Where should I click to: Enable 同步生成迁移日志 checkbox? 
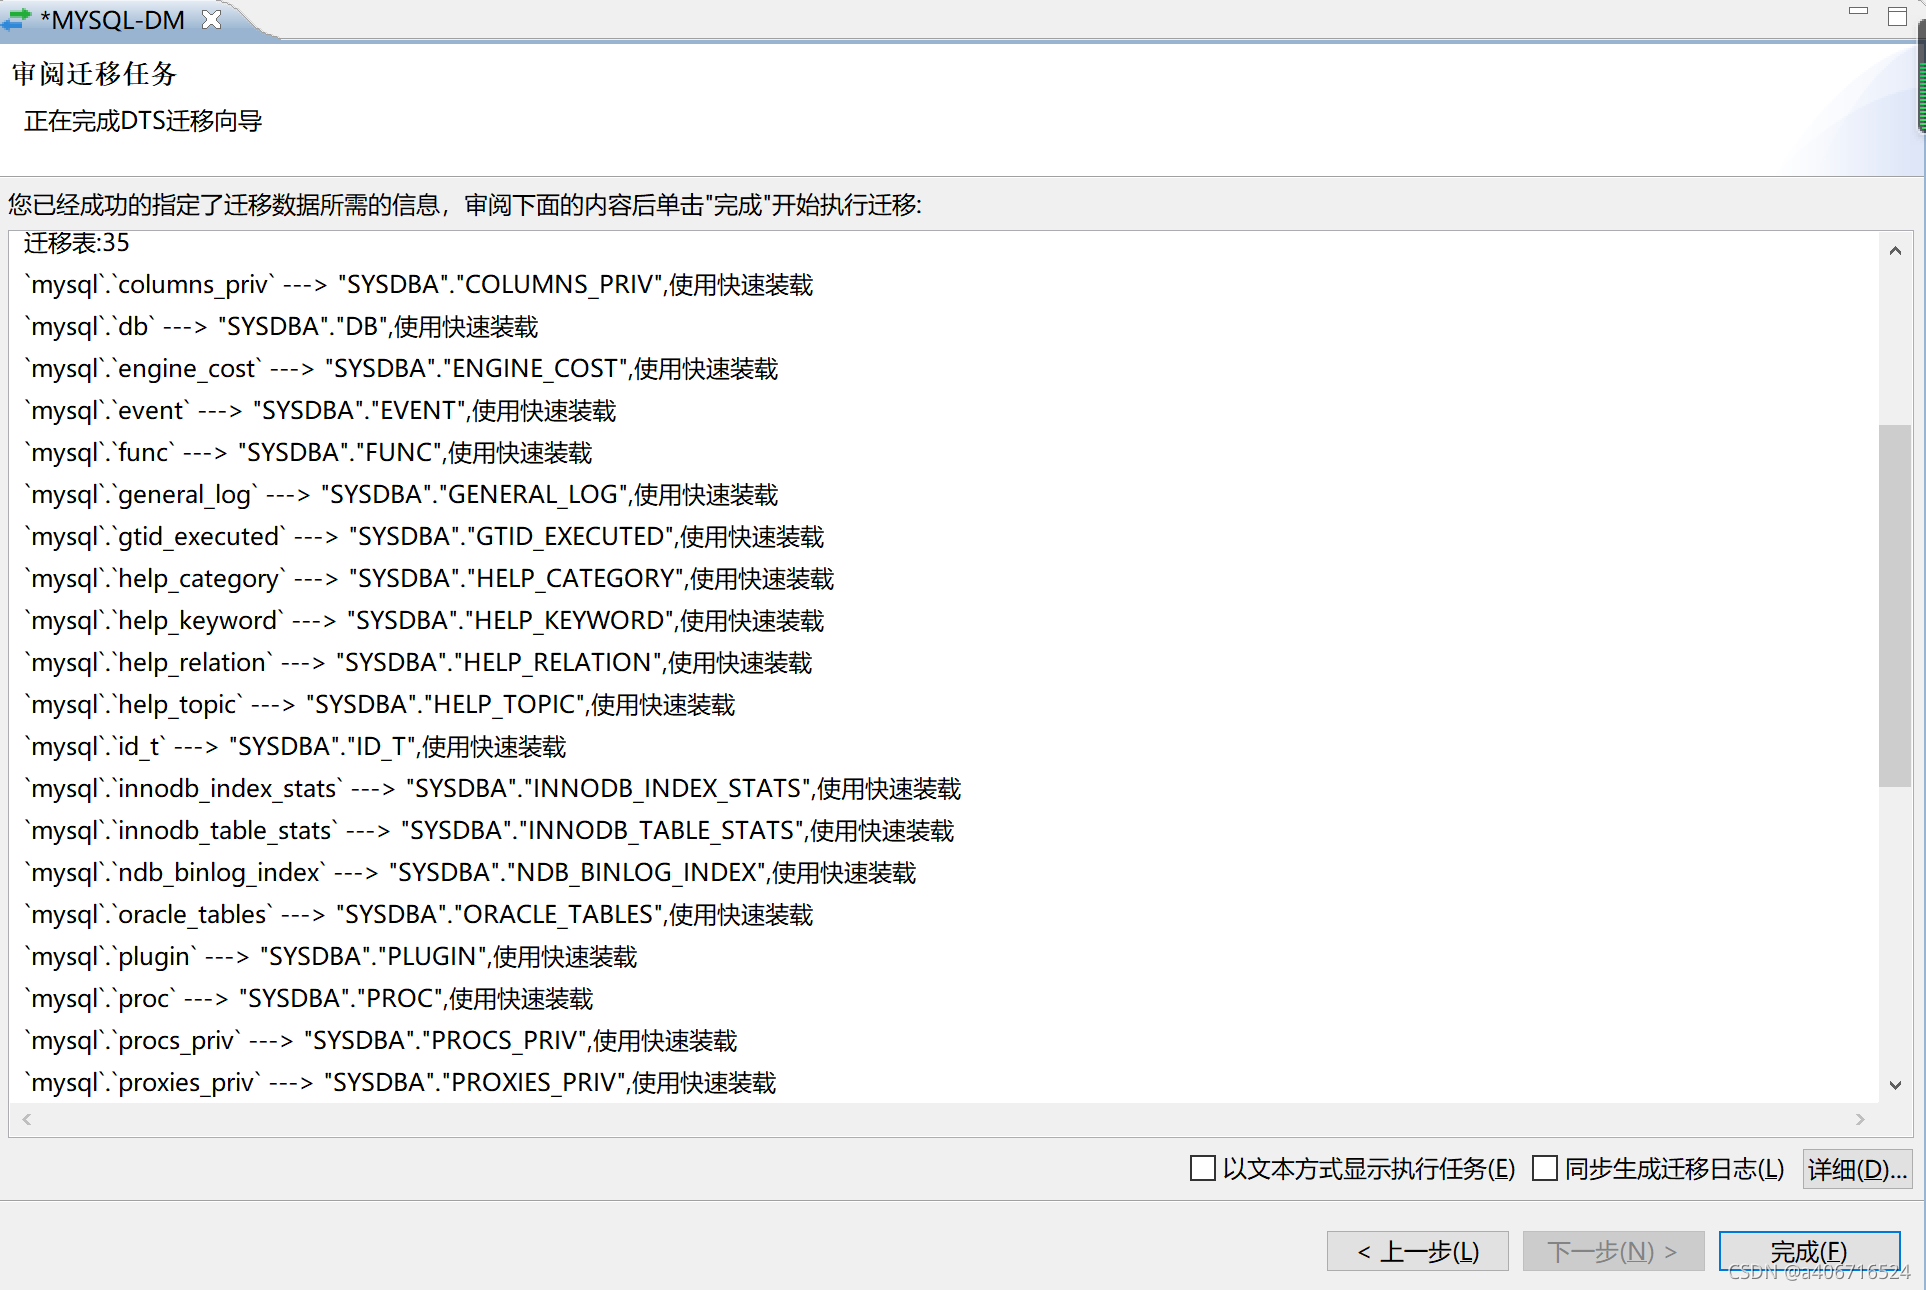coord(1545,1168)
